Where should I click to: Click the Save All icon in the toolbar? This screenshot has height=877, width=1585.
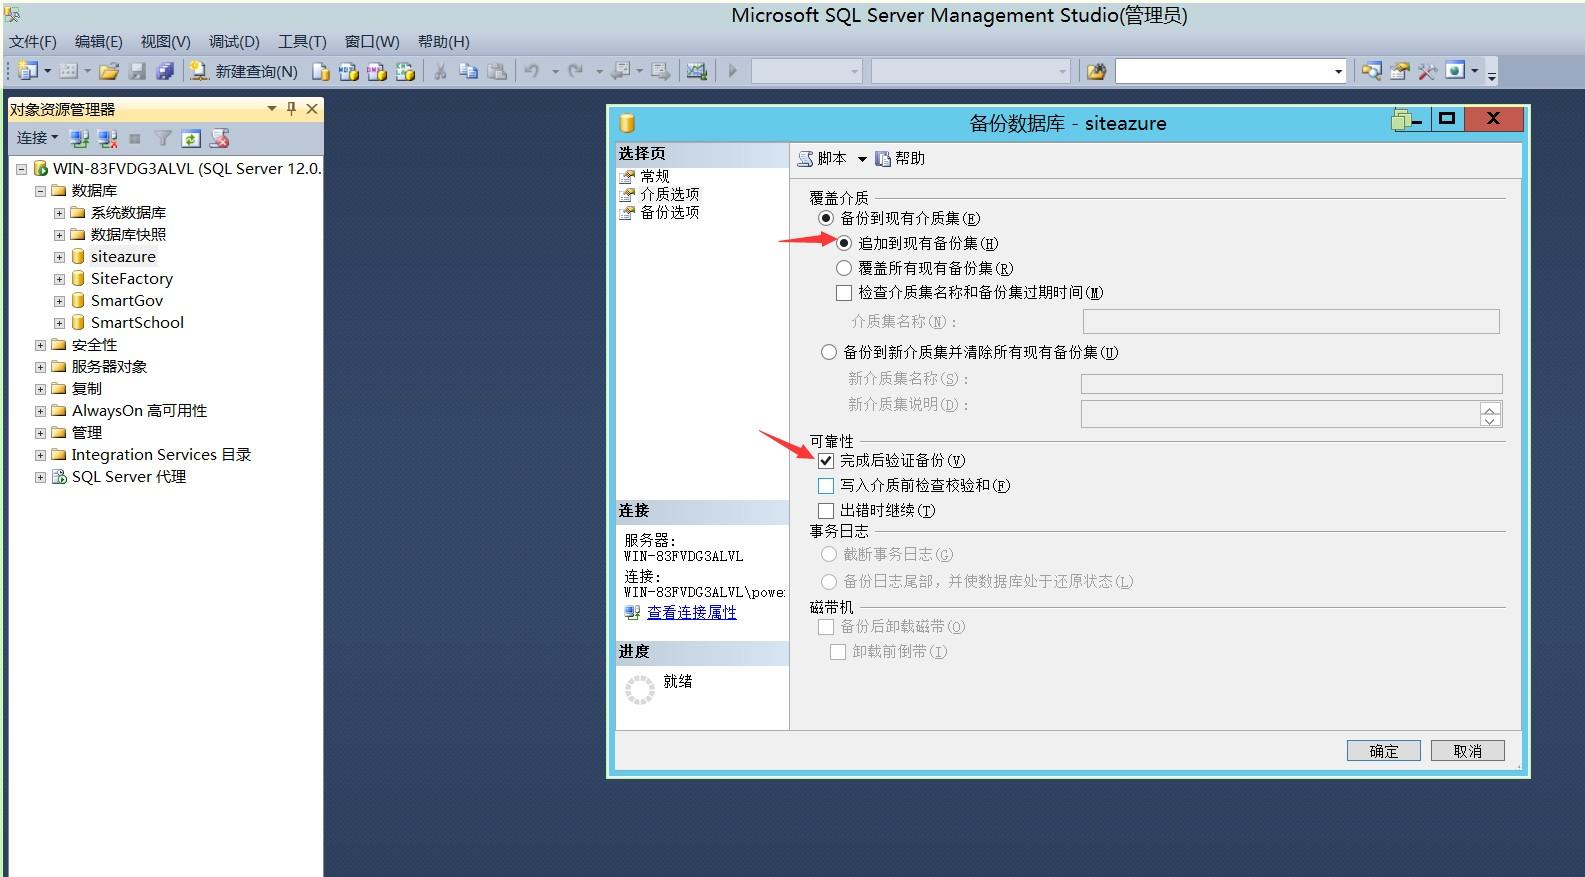coord(165,71)
